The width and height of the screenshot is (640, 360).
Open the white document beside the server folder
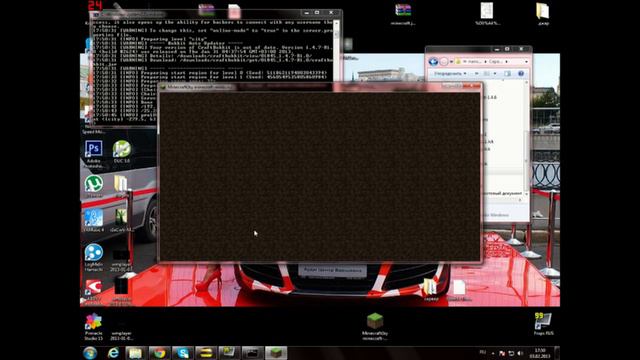pyautogui.click(x=459, y=289)
